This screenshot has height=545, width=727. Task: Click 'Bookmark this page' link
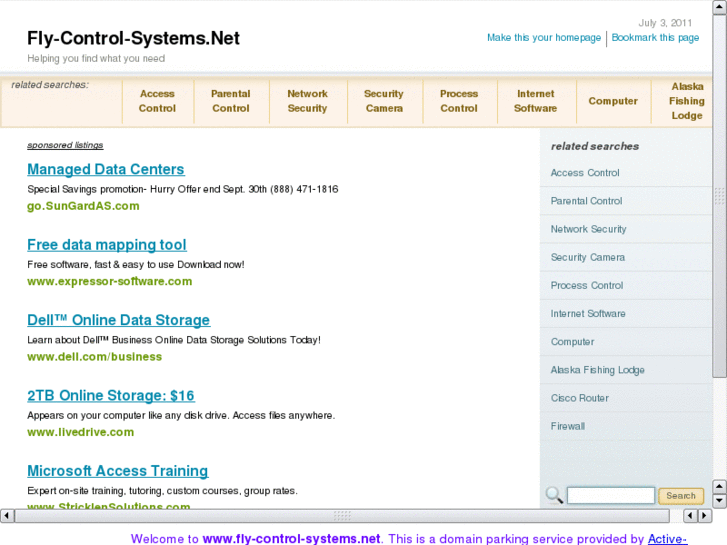pyautogui.click(x=655, y=38)
